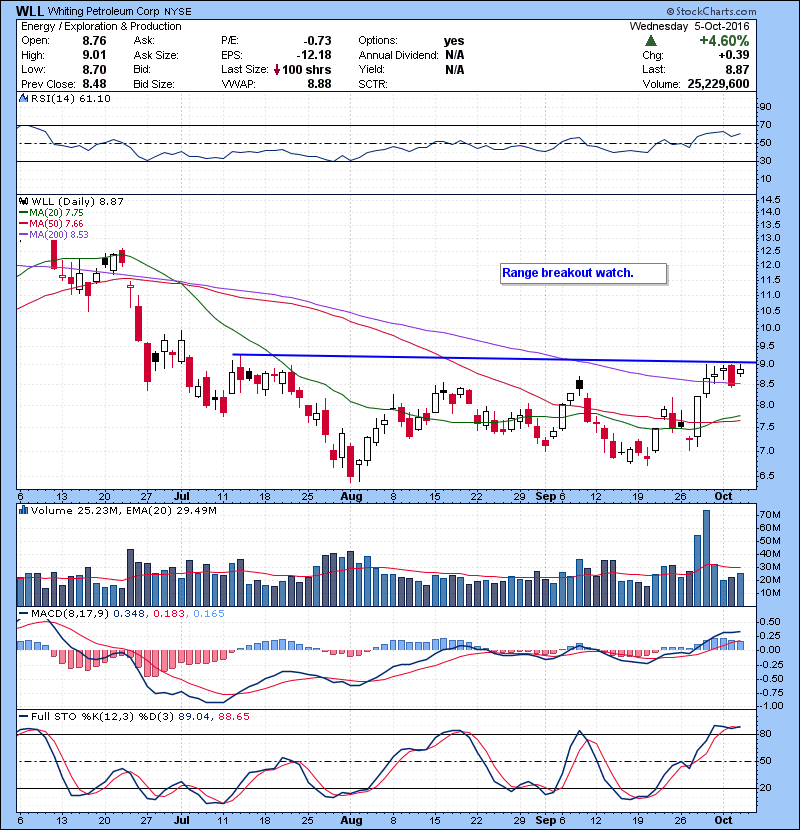Click the date Wednesday 5-Oct-2016
Viewport: 800px width, 830px height.
[x=689, y=26]
